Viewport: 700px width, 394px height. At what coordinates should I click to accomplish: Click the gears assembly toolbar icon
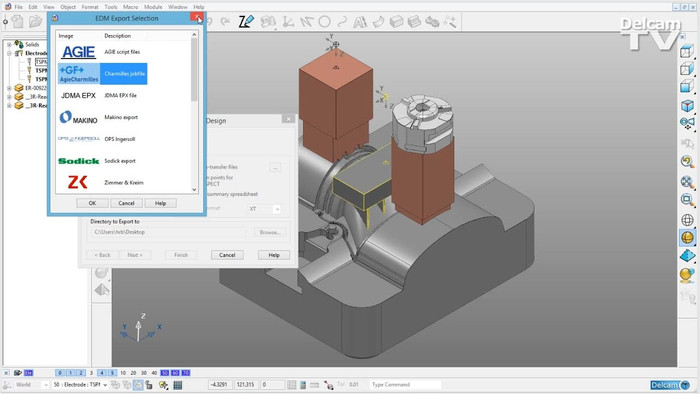pyautogui.click(x=432, y=21)
